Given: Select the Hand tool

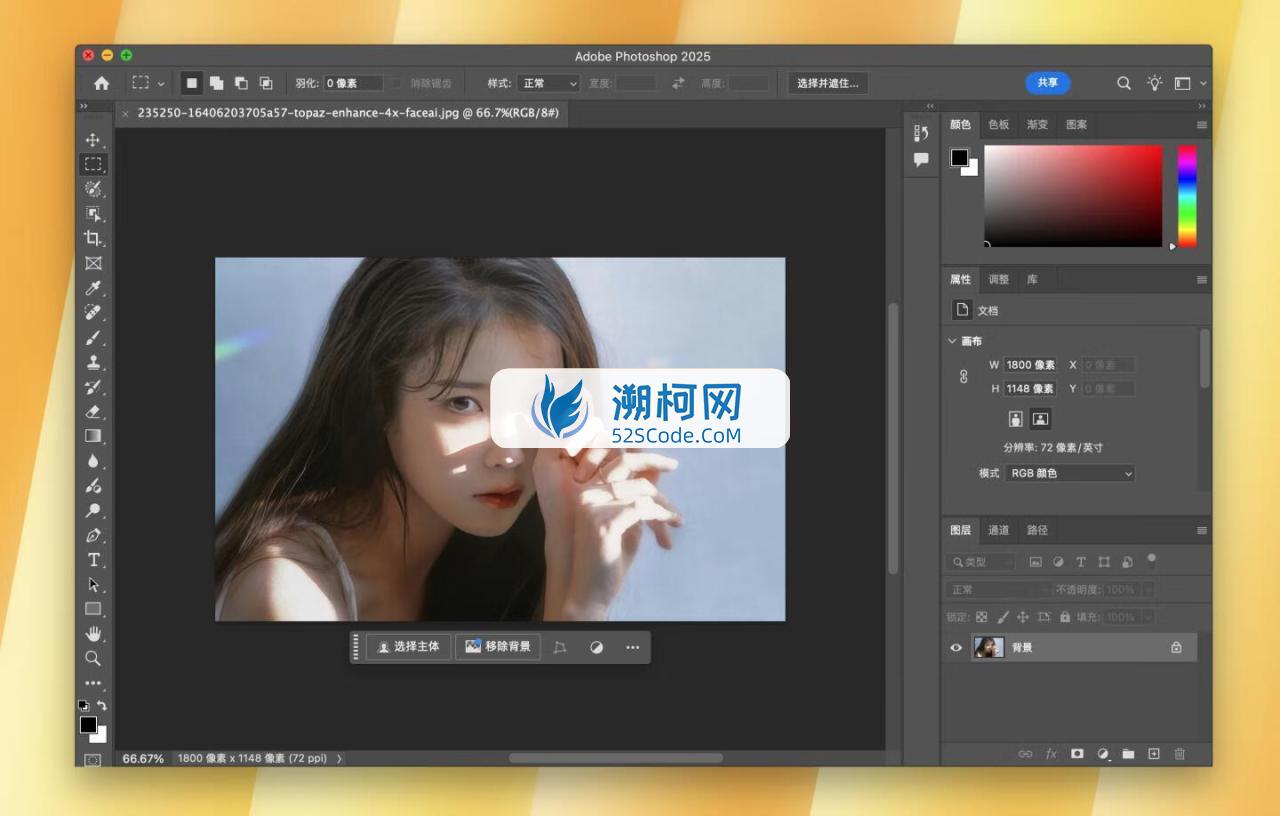Looking at the screenshot, I should (93, 633).
